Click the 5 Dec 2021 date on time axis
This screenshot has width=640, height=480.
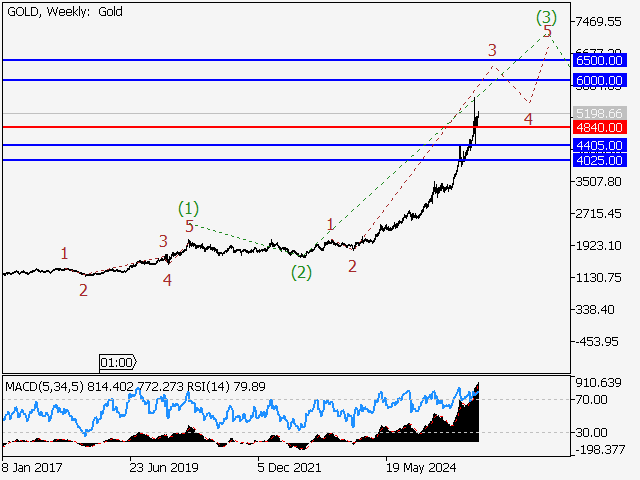pos(290,466)
